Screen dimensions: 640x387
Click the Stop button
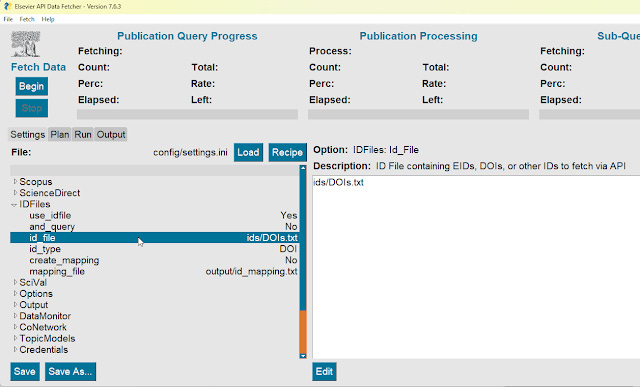tap(31, 108)
